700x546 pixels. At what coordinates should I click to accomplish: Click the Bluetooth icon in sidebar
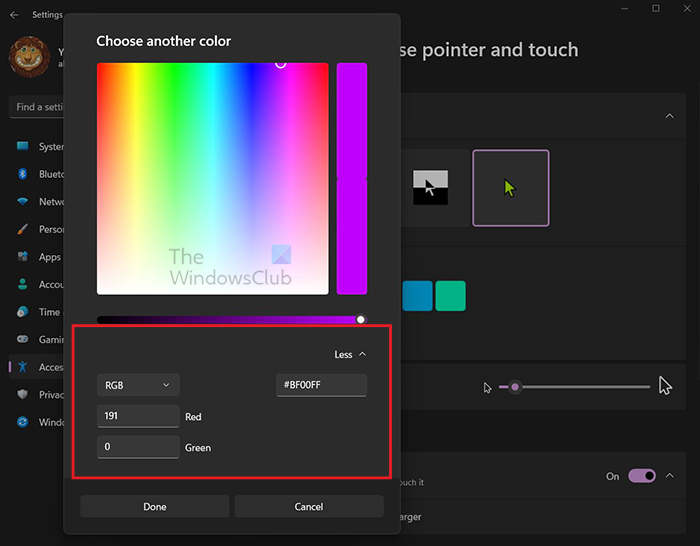[x=23, y=174]
